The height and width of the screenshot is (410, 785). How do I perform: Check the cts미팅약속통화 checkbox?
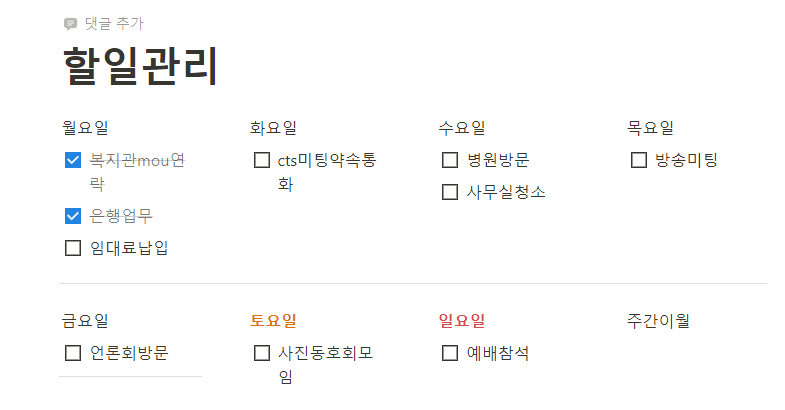coord(262,160)
